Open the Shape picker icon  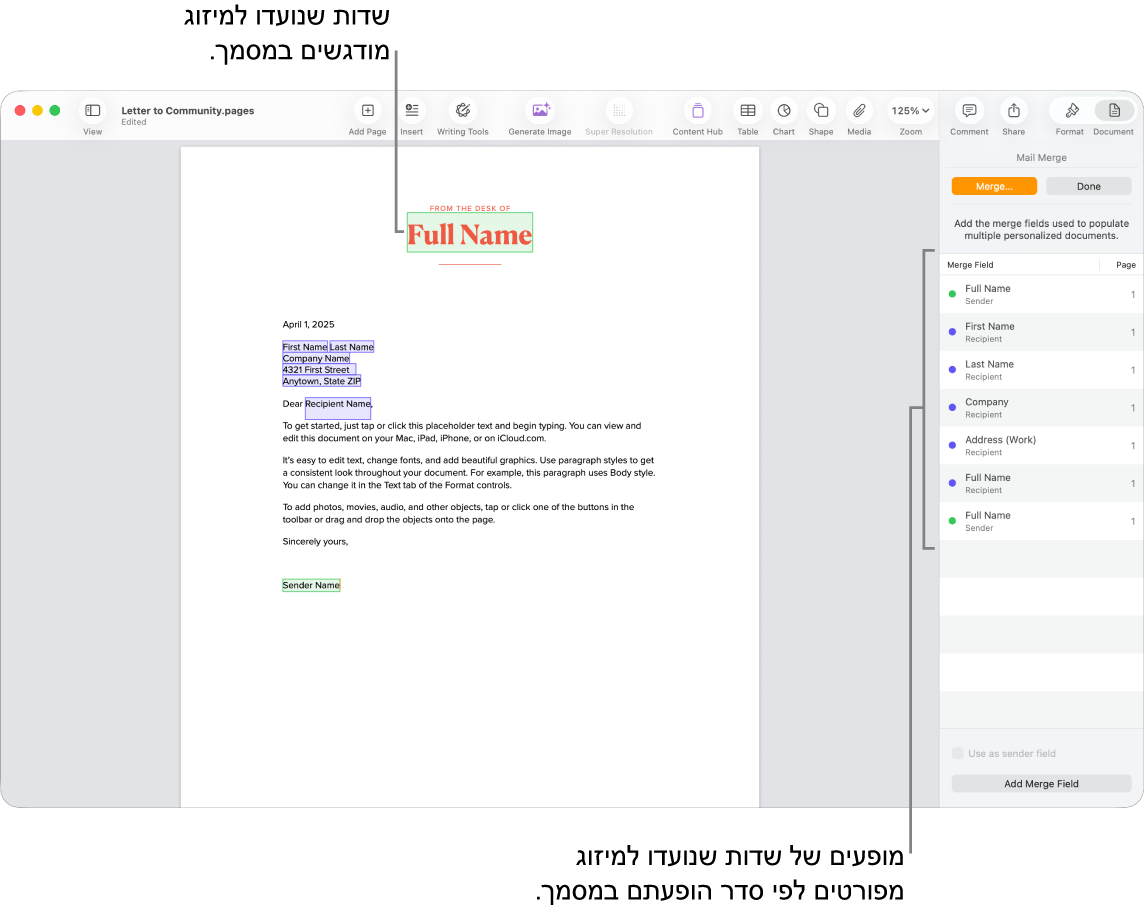820,111
